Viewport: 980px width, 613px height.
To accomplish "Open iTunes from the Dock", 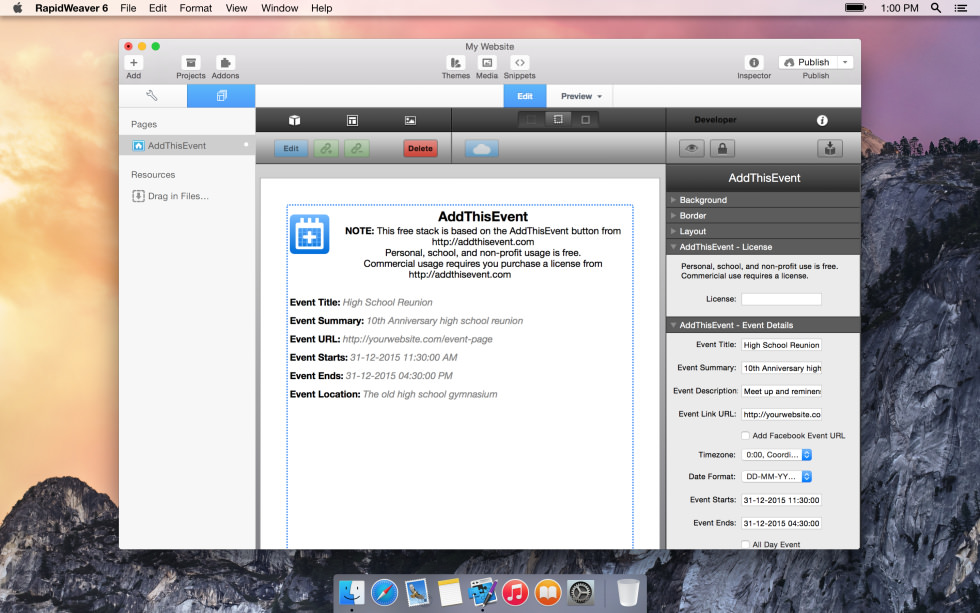I will pos(515,592).
